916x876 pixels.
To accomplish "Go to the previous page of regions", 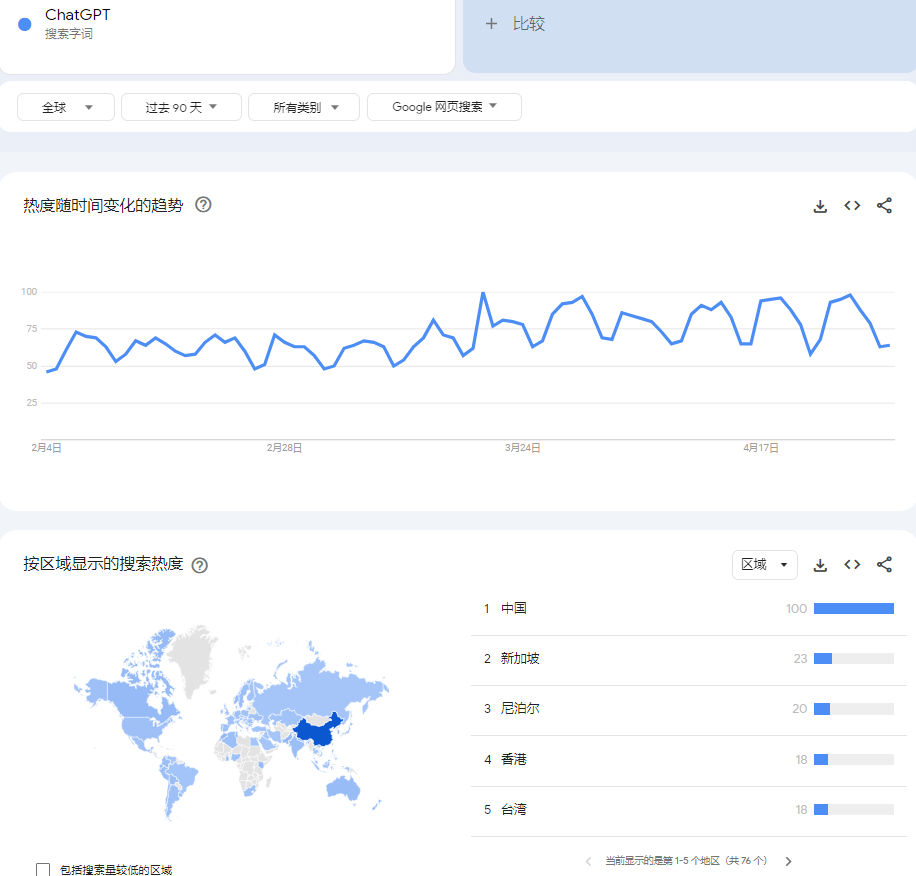I will coord(588,861).
